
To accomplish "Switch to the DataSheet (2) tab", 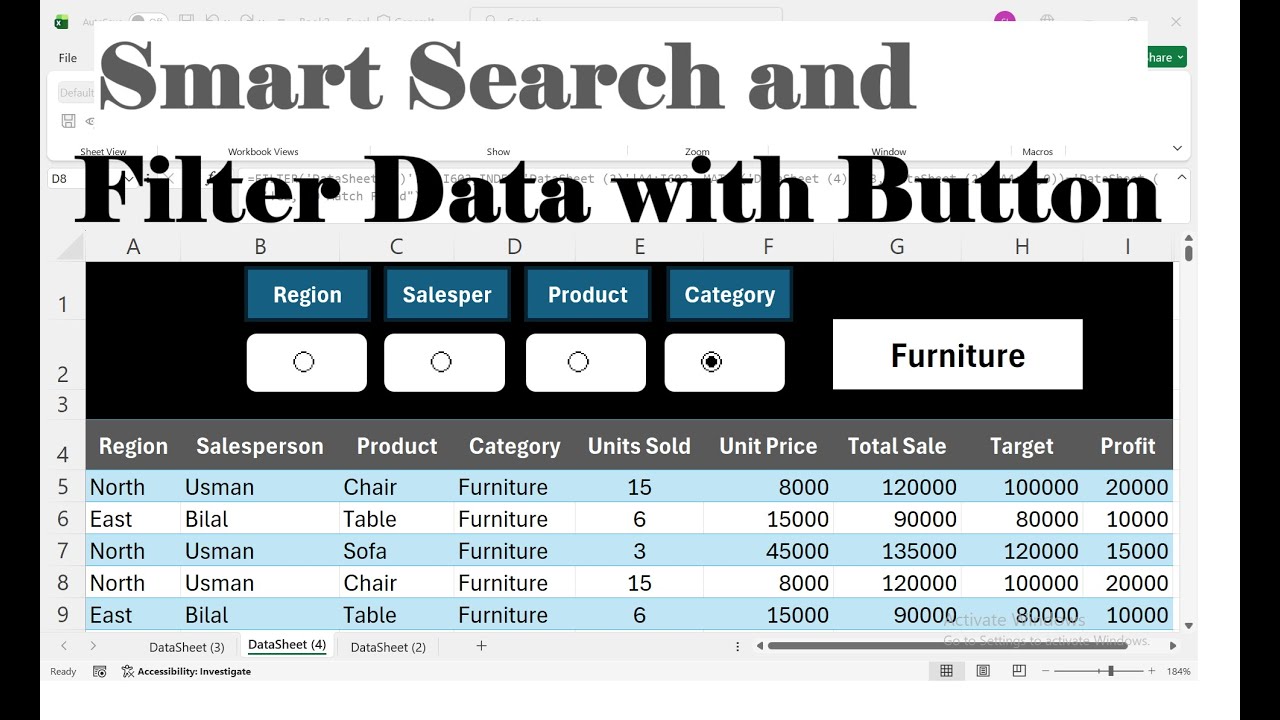I will (x=388, y=647).
